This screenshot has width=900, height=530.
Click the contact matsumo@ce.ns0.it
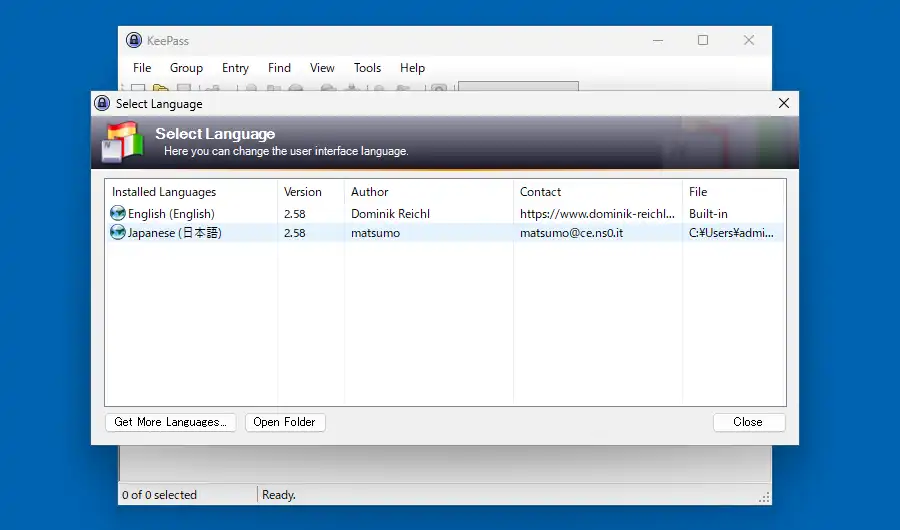[x=571, y=233]
